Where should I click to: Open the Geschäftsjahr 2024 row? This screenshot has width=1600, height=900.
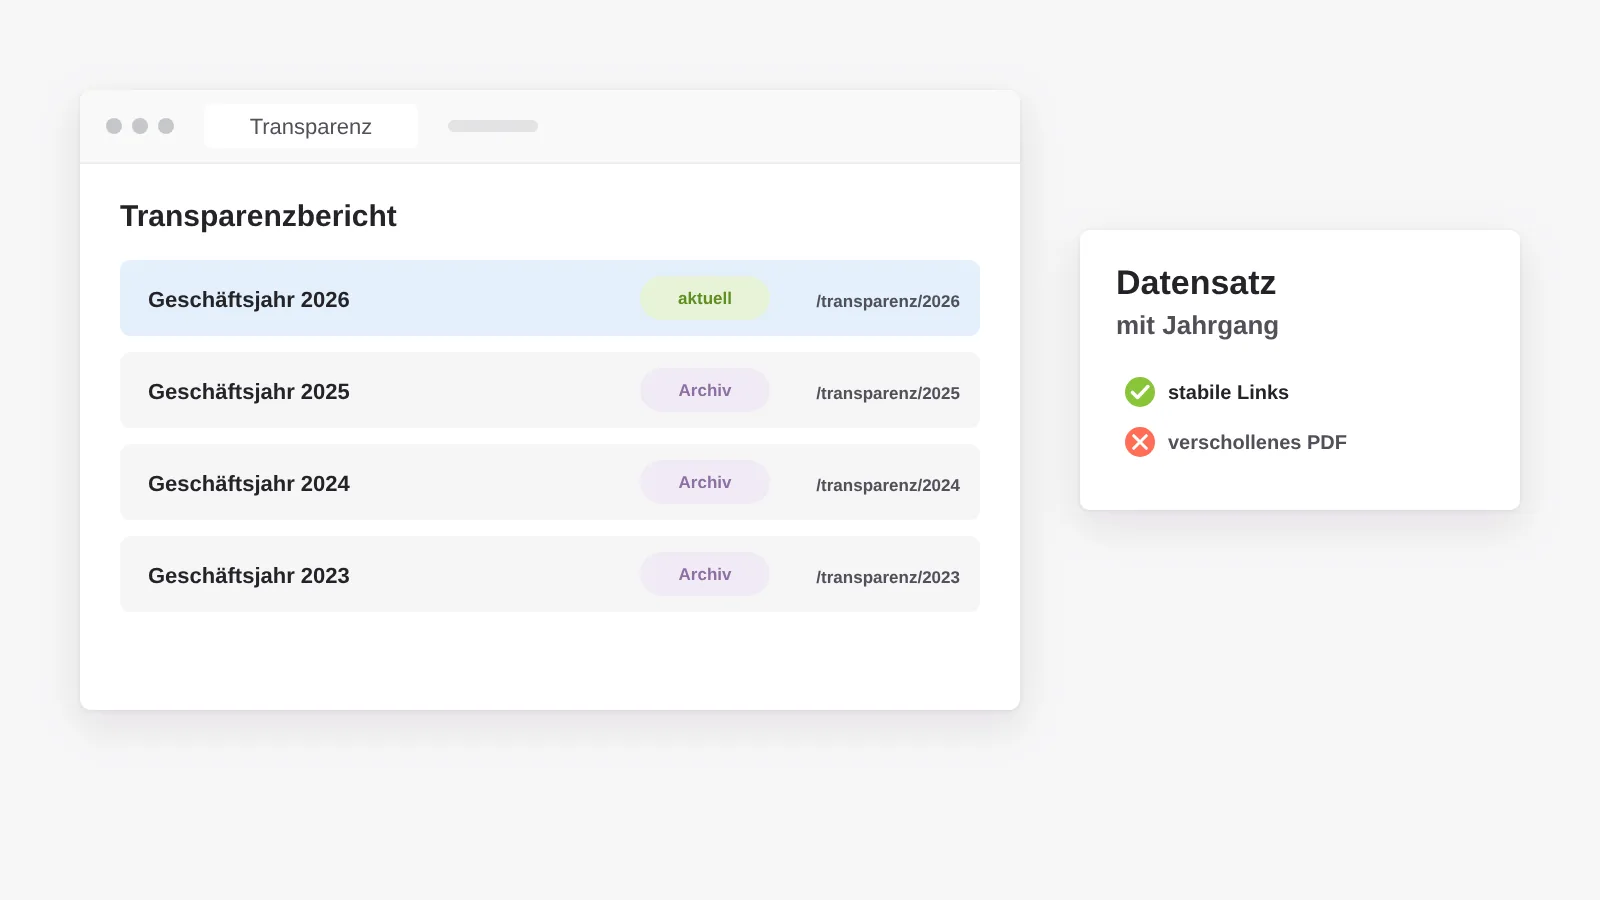tap(550, 482)
